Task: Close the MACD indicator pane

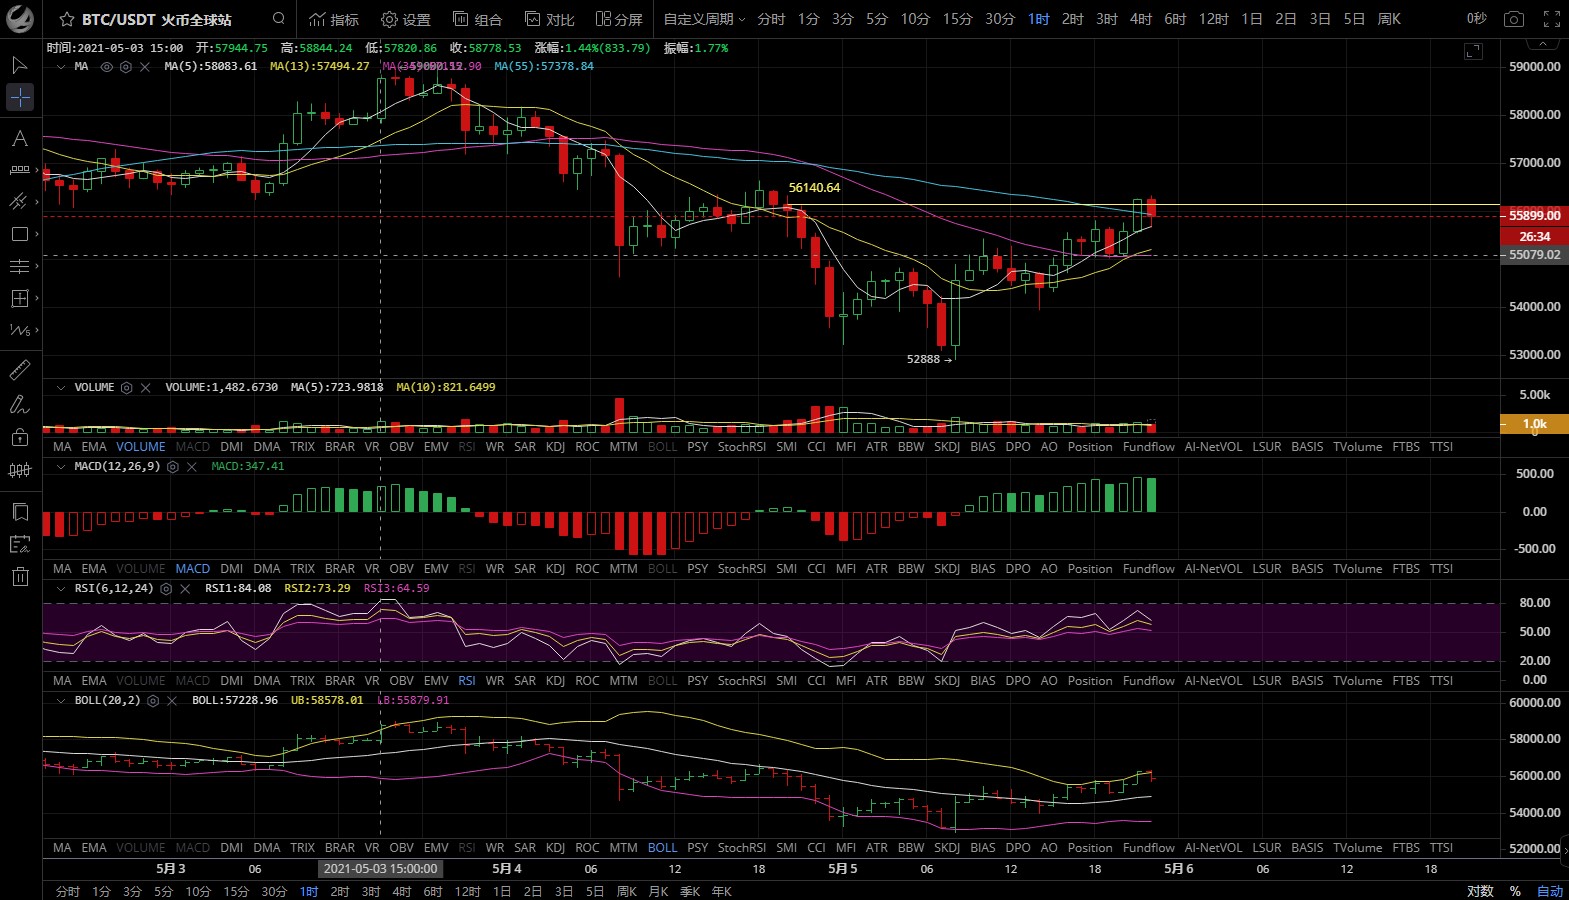Action: 192,467
